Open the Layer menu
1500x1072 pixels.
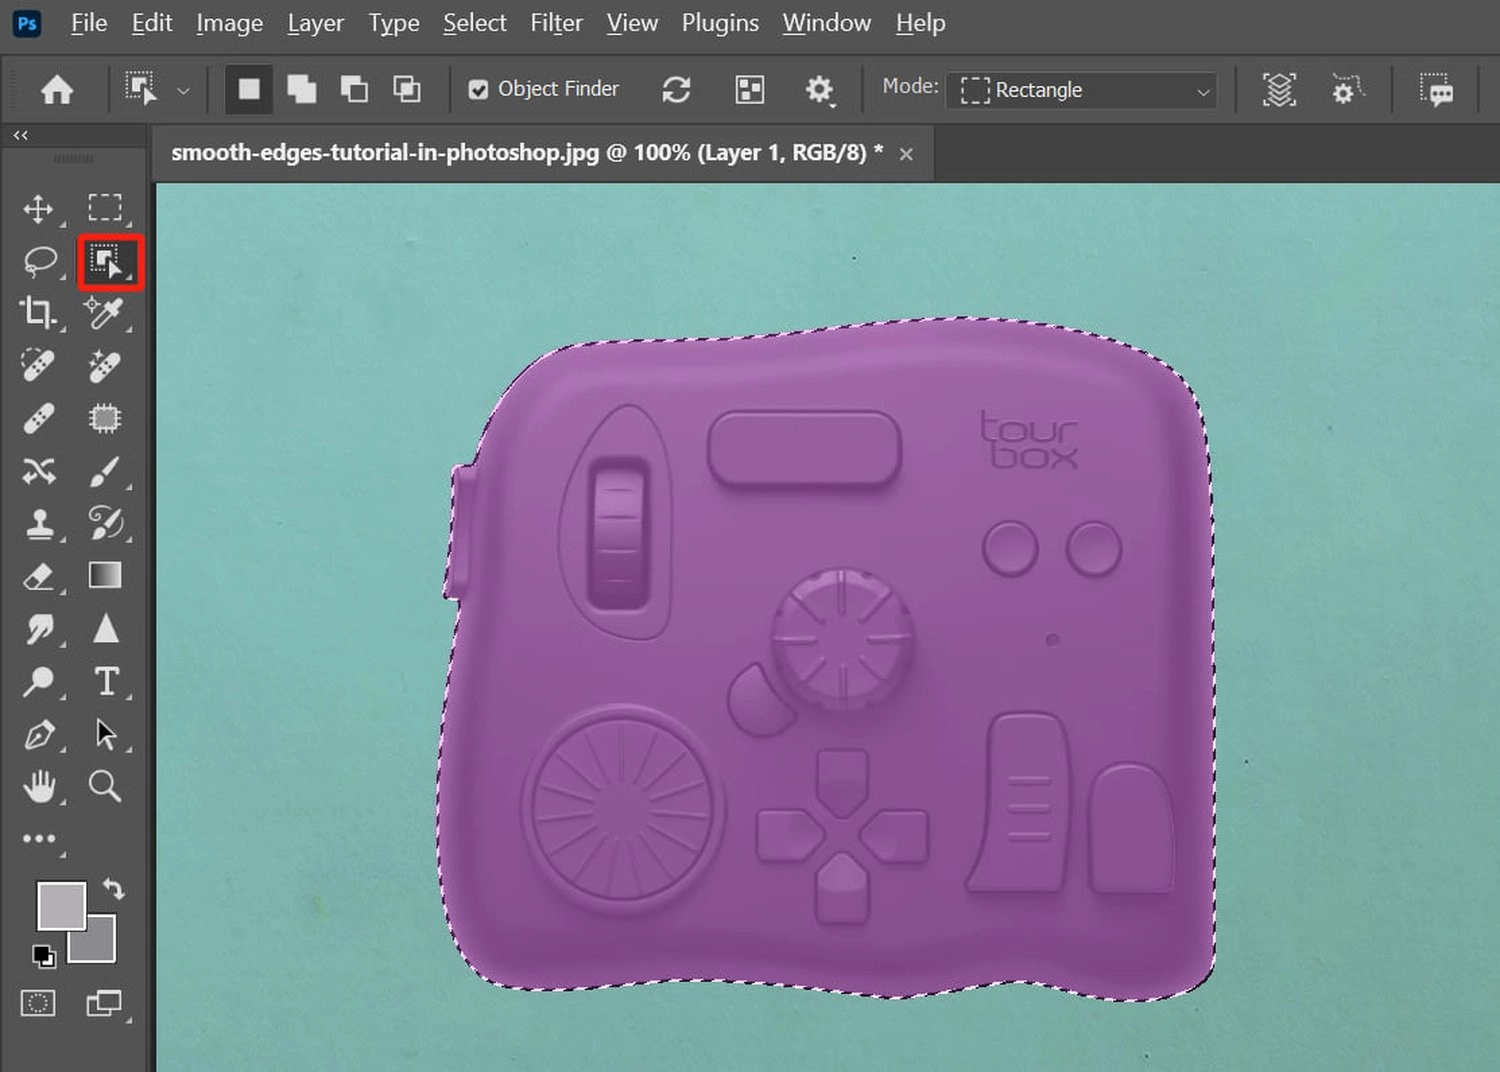(315, 23)
